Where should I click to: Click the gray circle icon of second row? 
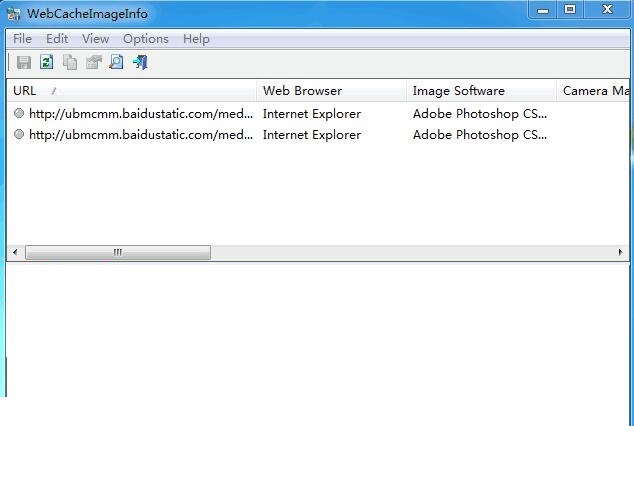click(x=19, y=135)
